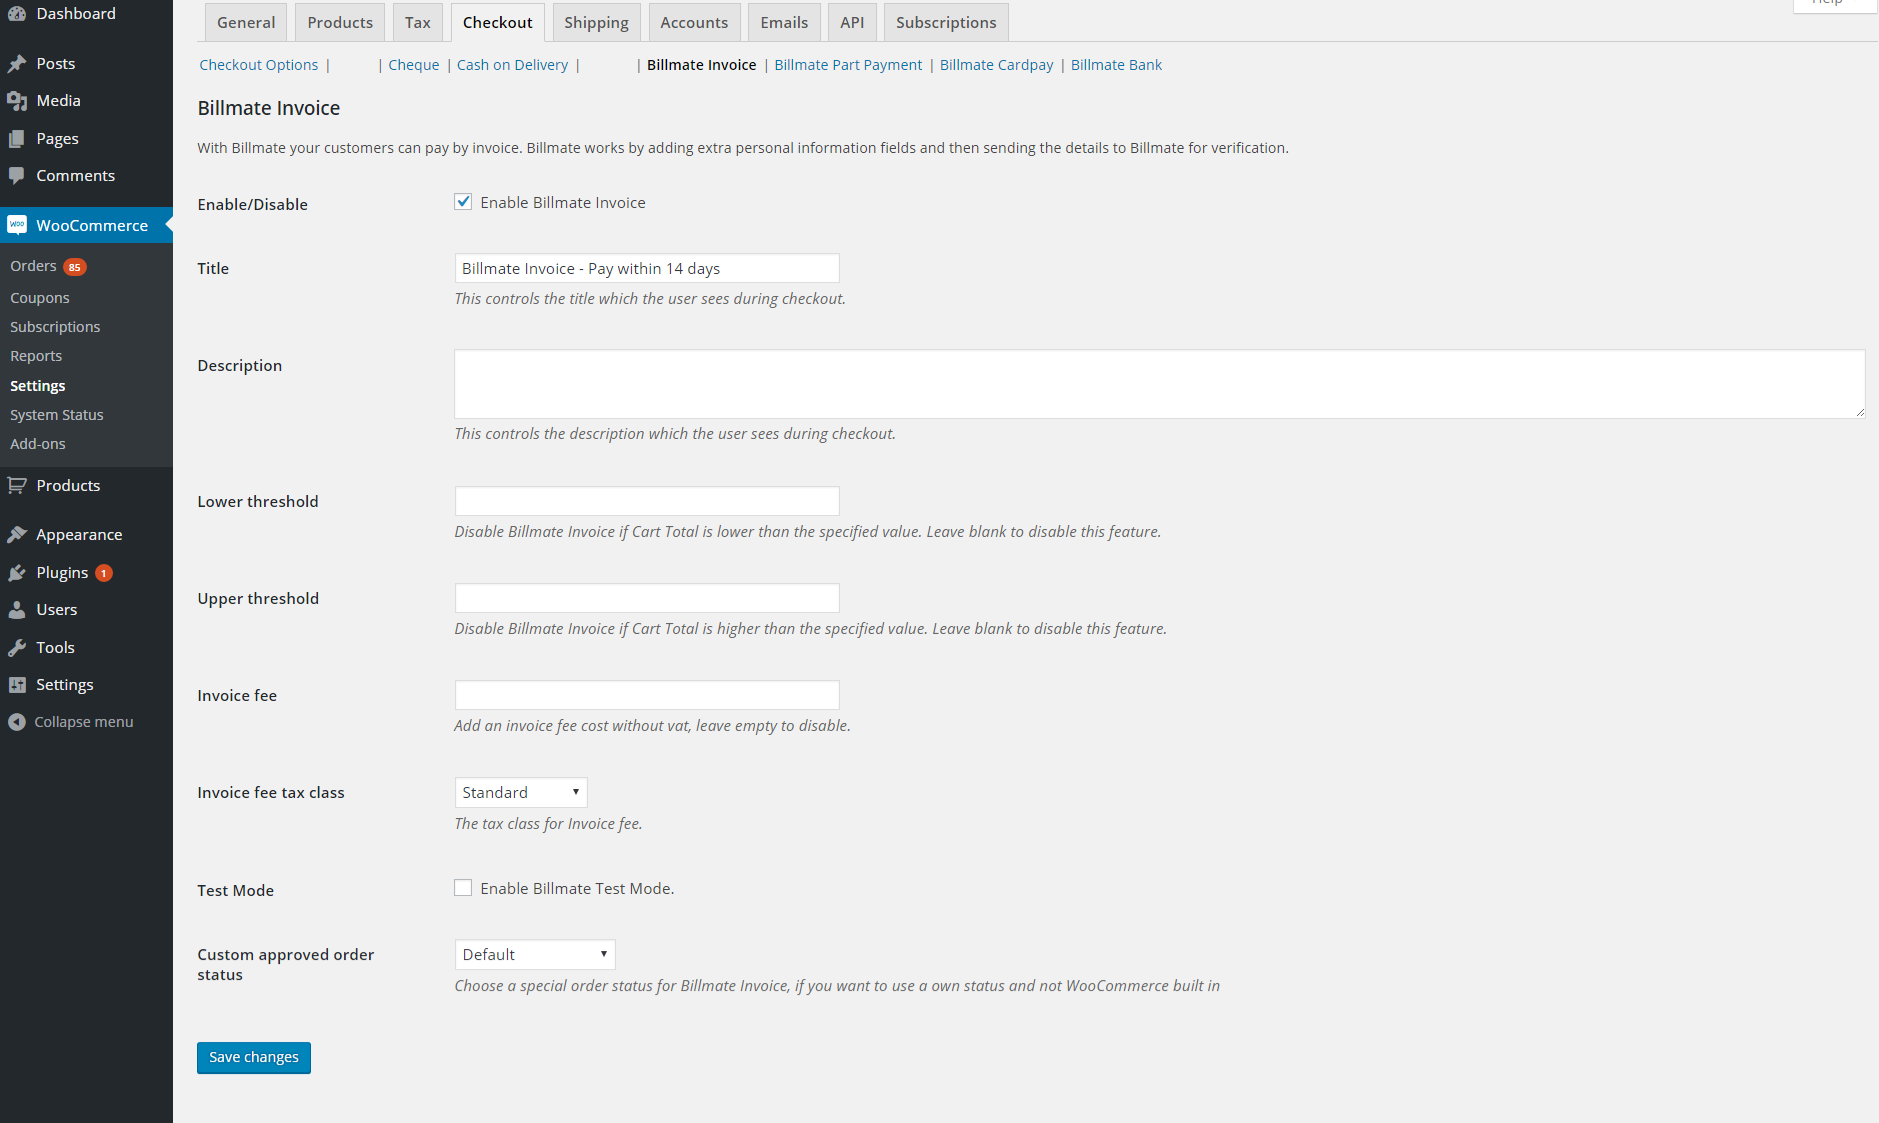
Task: Go to the API tab
Action: tap(852, 22)
